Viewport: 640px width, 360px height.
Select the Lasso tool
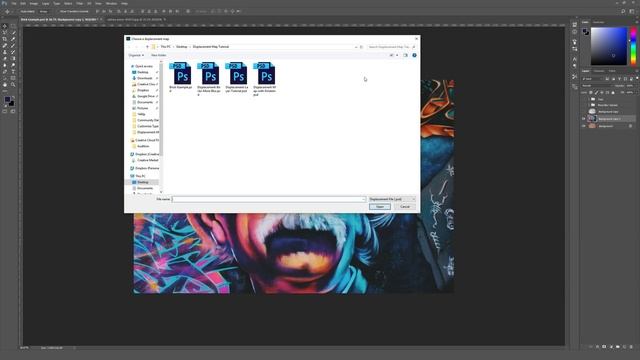coord(5,32)
